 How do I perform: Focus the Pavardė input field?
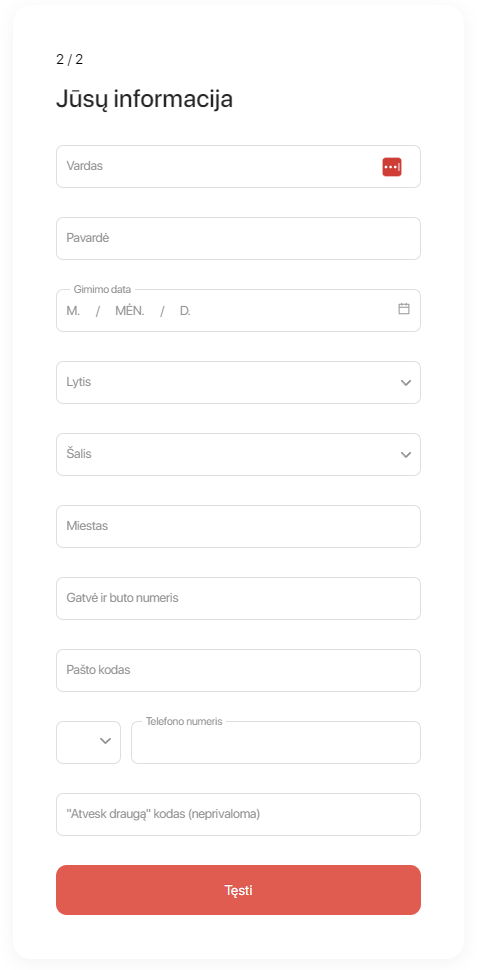tap(238, 238)
